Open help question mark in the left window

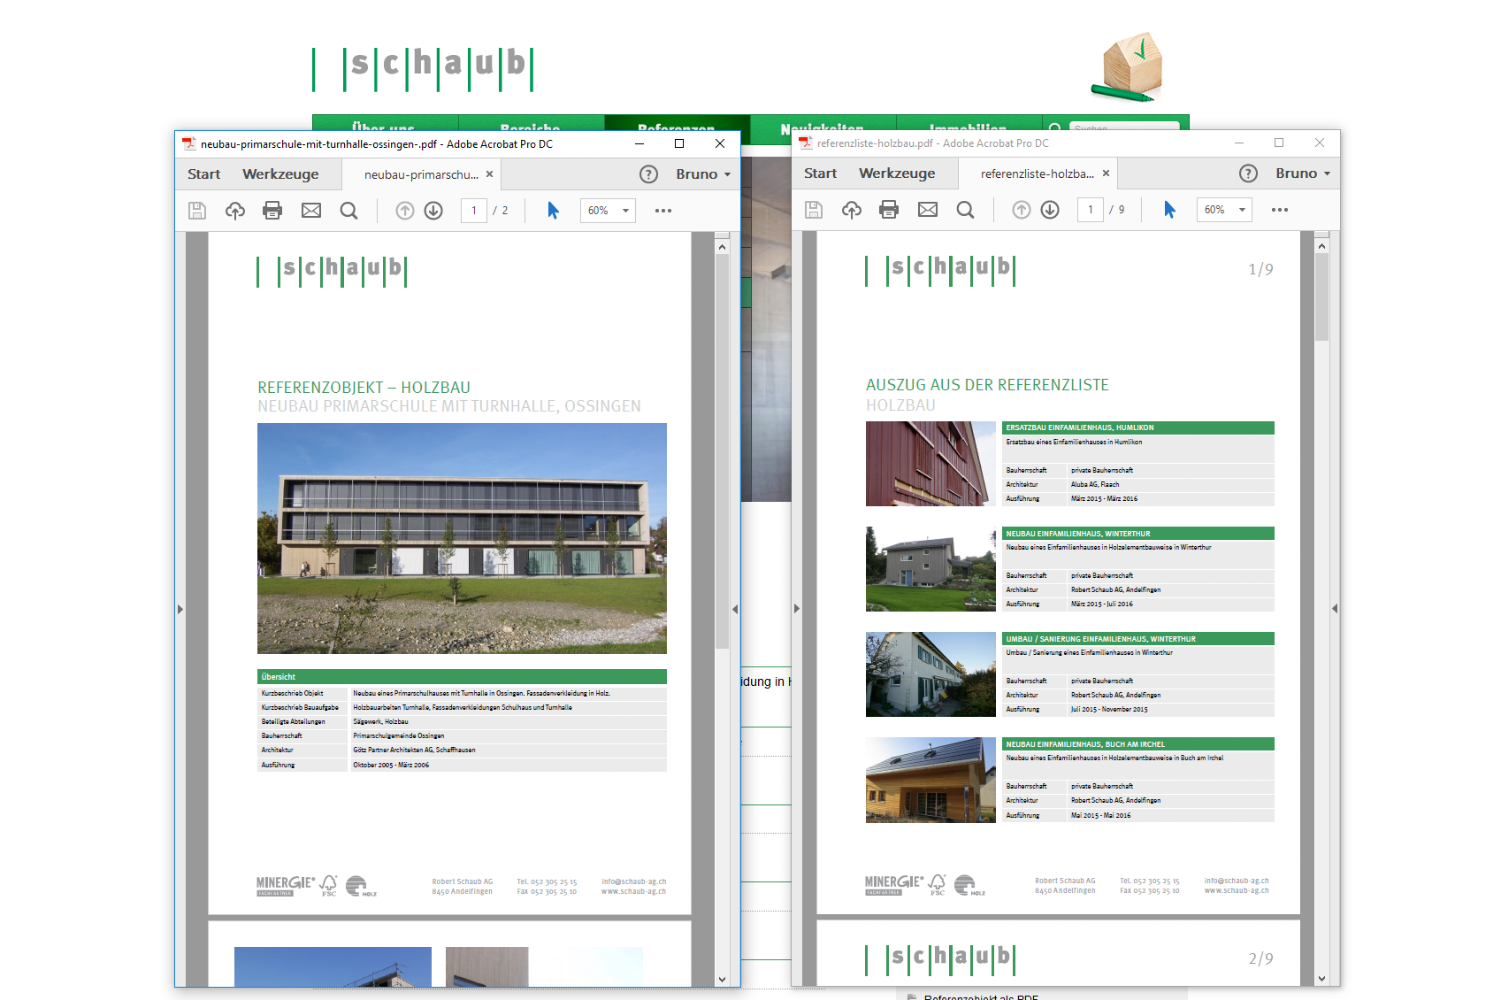tap(649, 174)
